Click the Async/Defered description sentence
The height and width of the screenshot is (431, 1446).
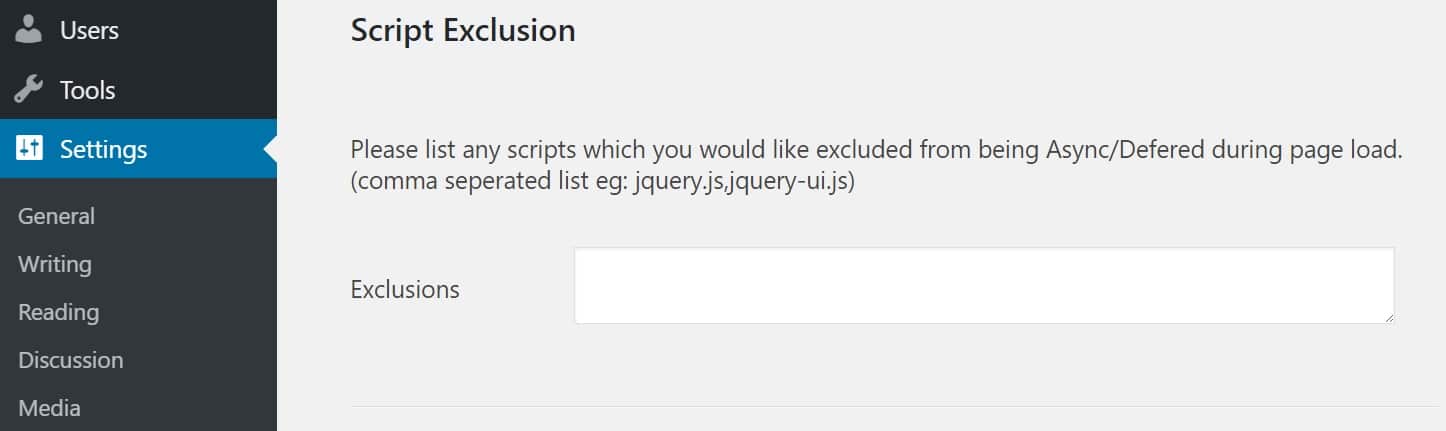tap(876, 151)
